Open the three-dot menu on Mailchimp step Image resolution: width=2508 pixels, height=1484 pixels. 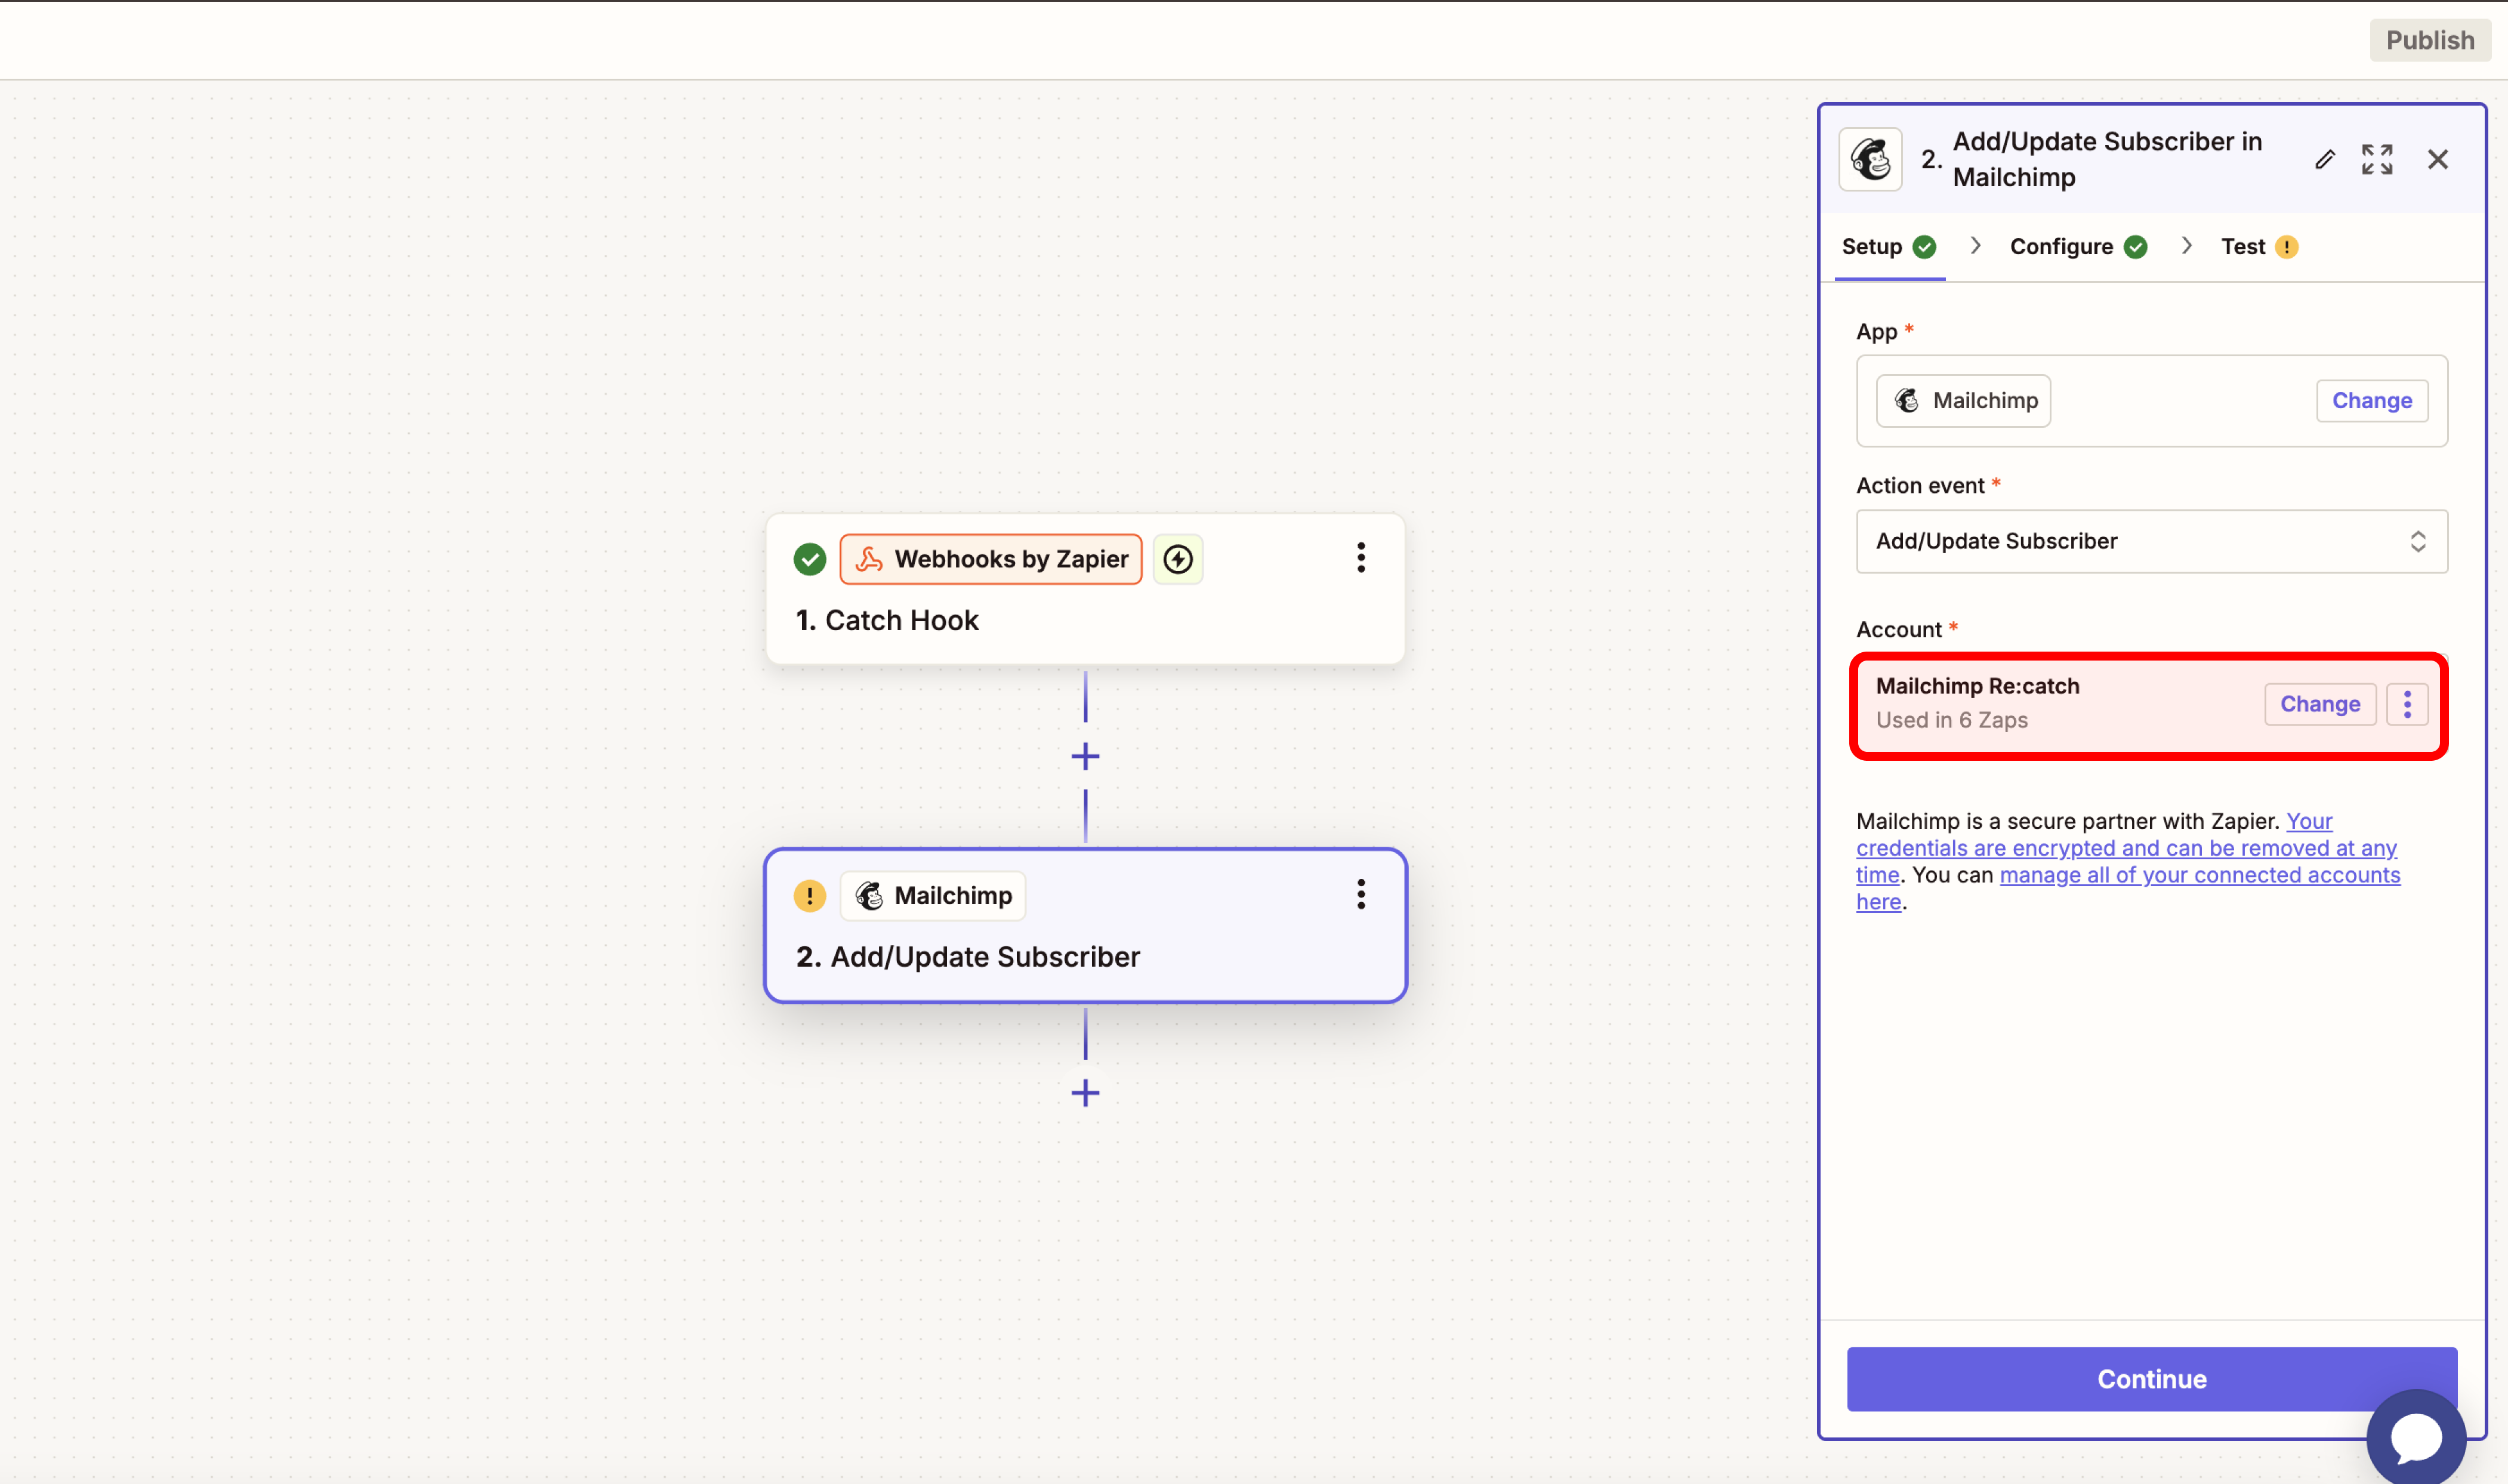point(1361,895)
